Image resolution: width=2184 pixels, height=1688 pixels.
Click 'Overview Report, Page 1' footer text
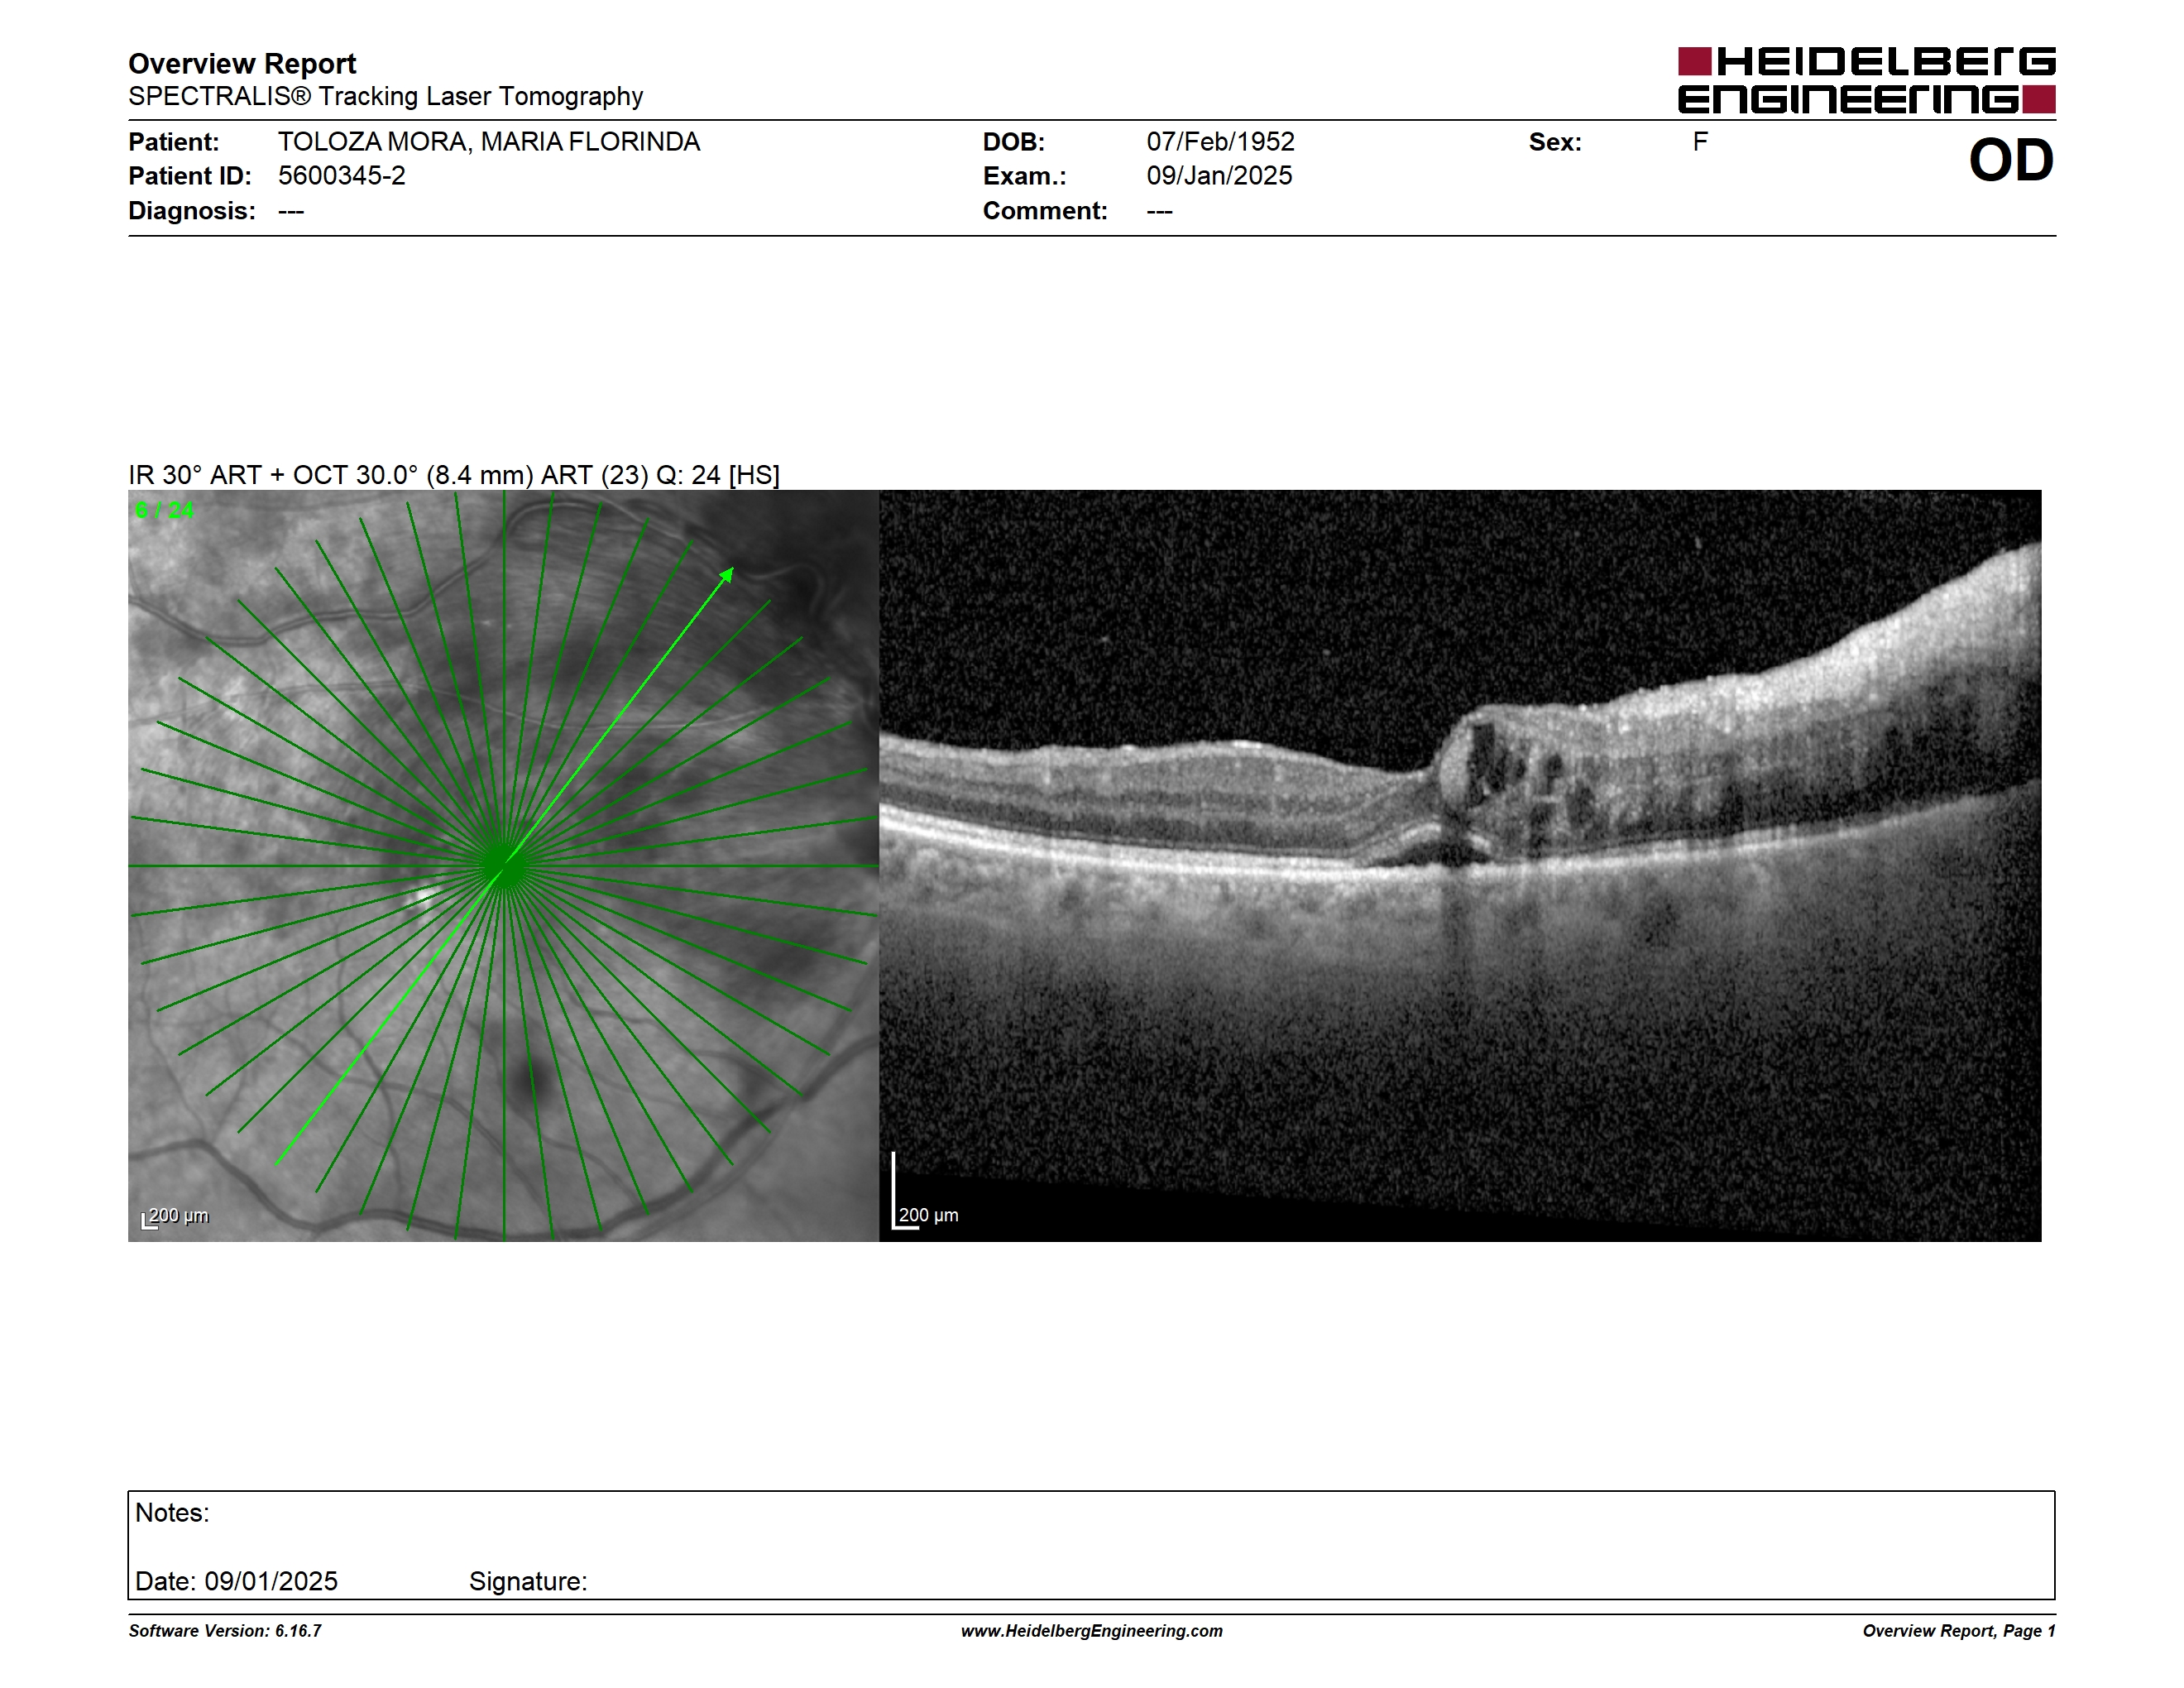[1959, 1631]
